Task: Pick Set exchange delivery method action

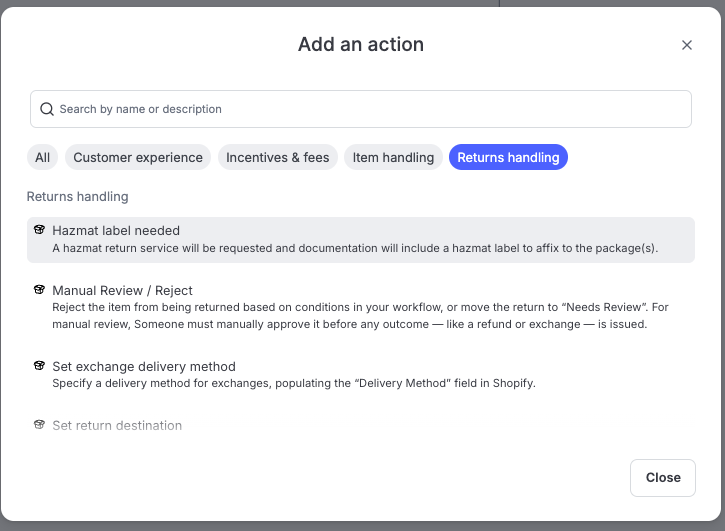Action: click(x=143, y=366)
